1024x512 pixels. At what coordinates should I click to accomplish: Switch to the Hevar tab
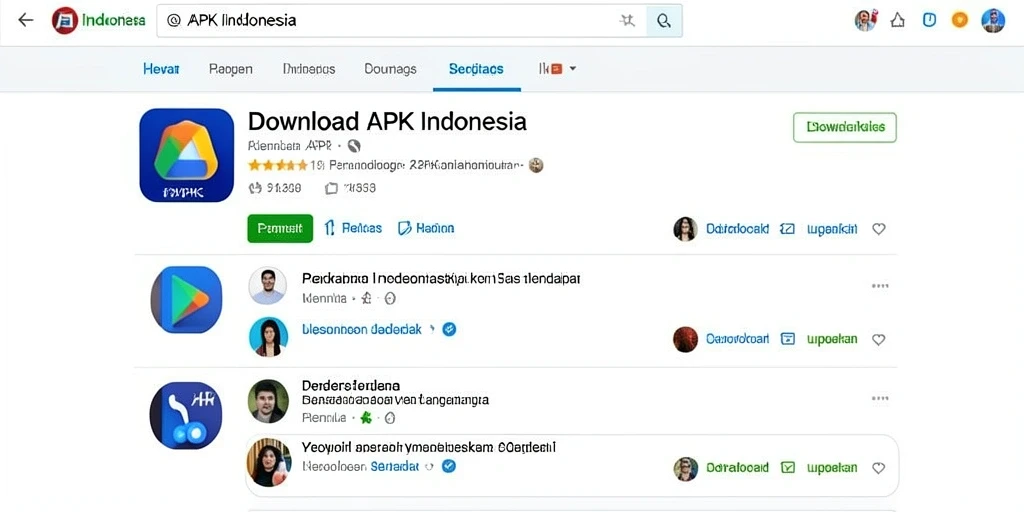point(161,69)
